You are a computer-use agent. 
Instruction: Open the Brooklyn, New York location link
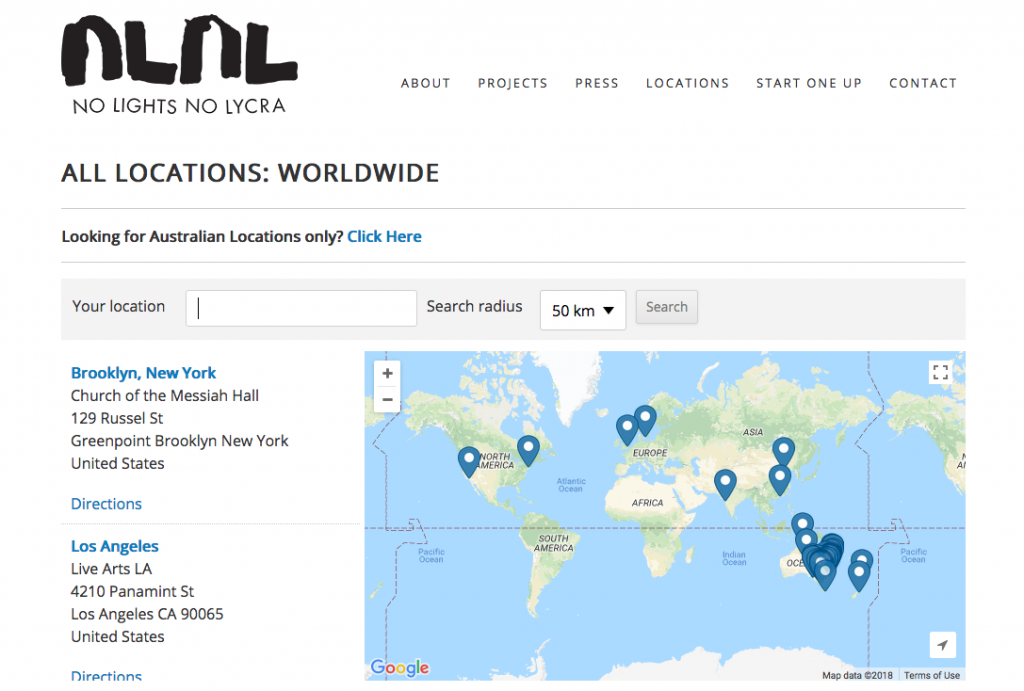click(x=144, y=373)
